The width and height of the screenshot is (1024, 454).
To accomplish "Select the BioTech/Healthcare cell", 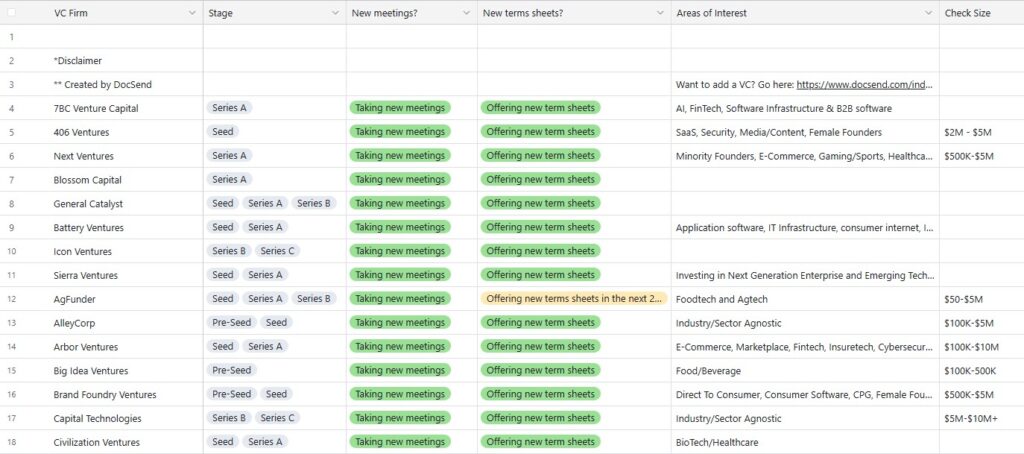I will [x=805, y=442].
